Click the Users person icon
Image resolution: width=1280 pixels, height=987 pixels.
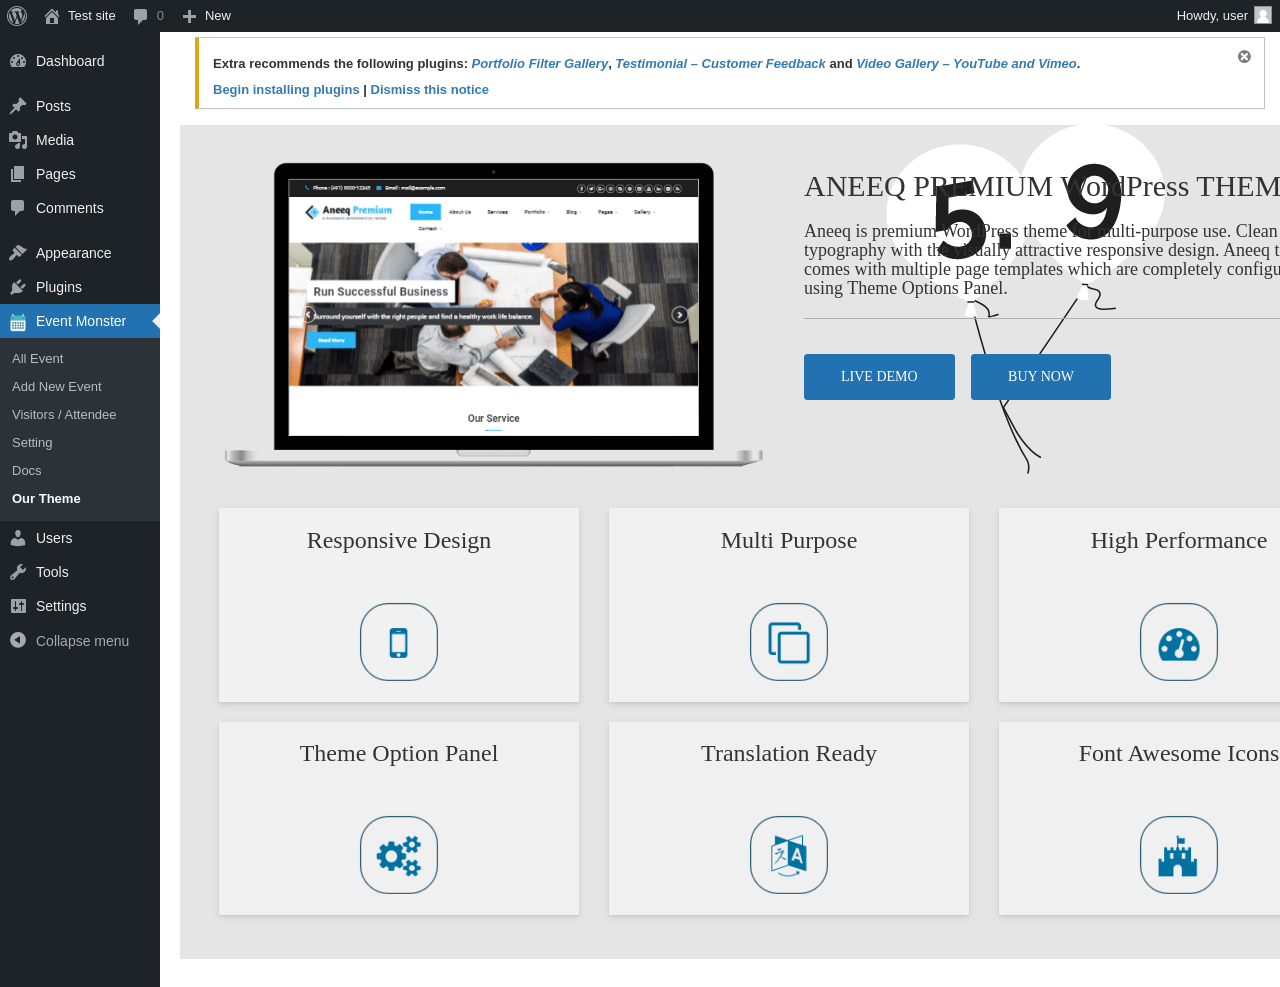click(18, 538)
